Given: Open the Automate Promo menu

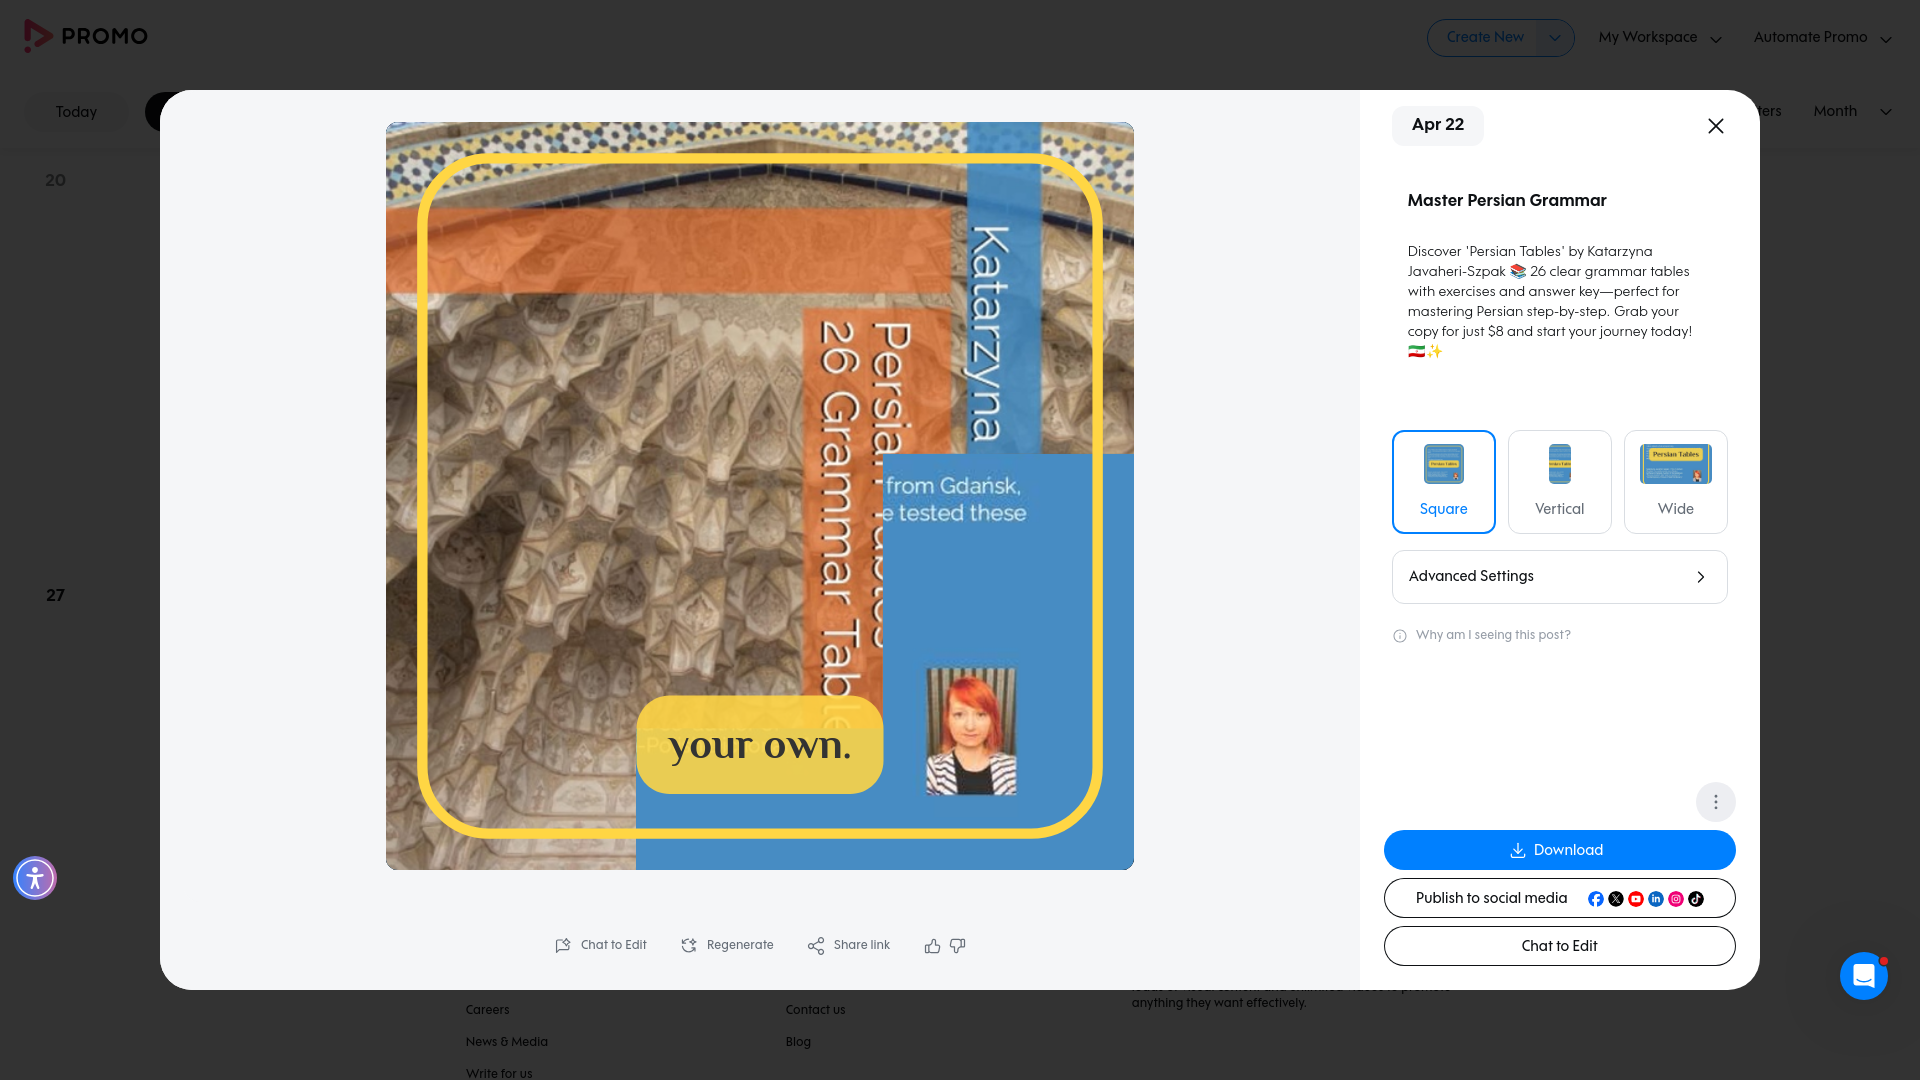Looking at the screenshot, I should point(1822,37).
